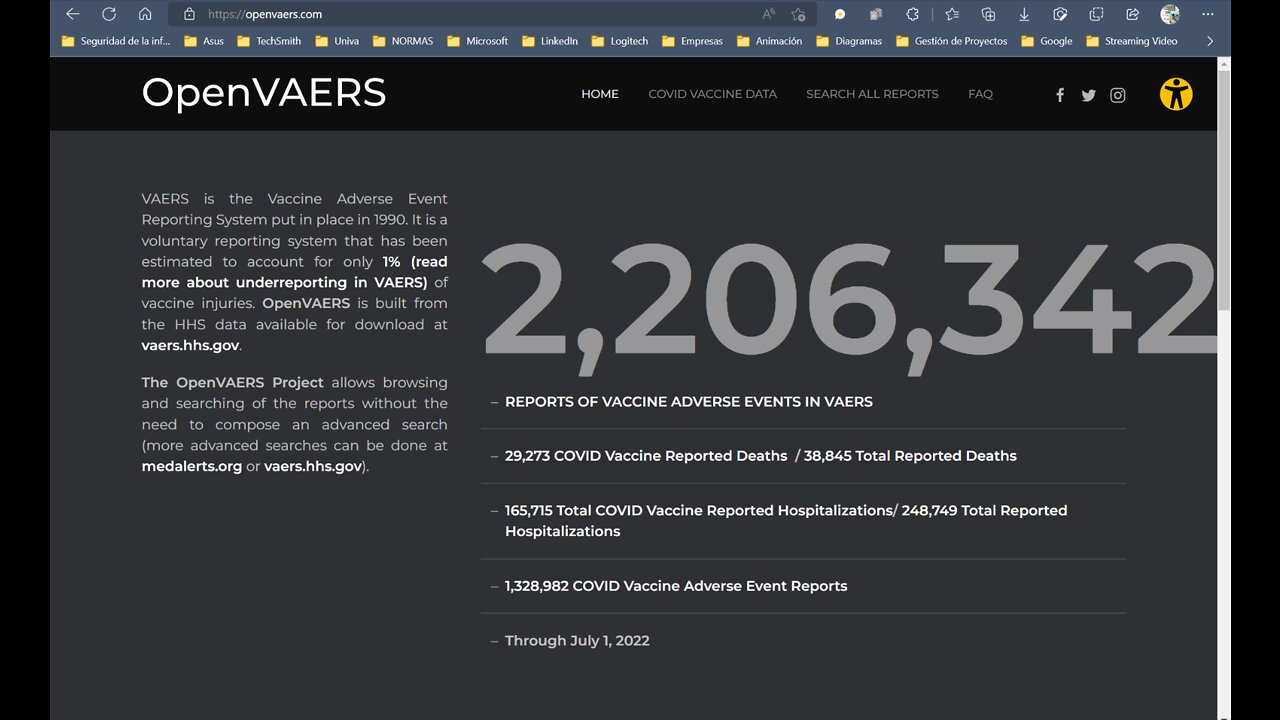
Task: Visit the OpenVAERS Twitter icon
Action: (x=1089, y=95)
